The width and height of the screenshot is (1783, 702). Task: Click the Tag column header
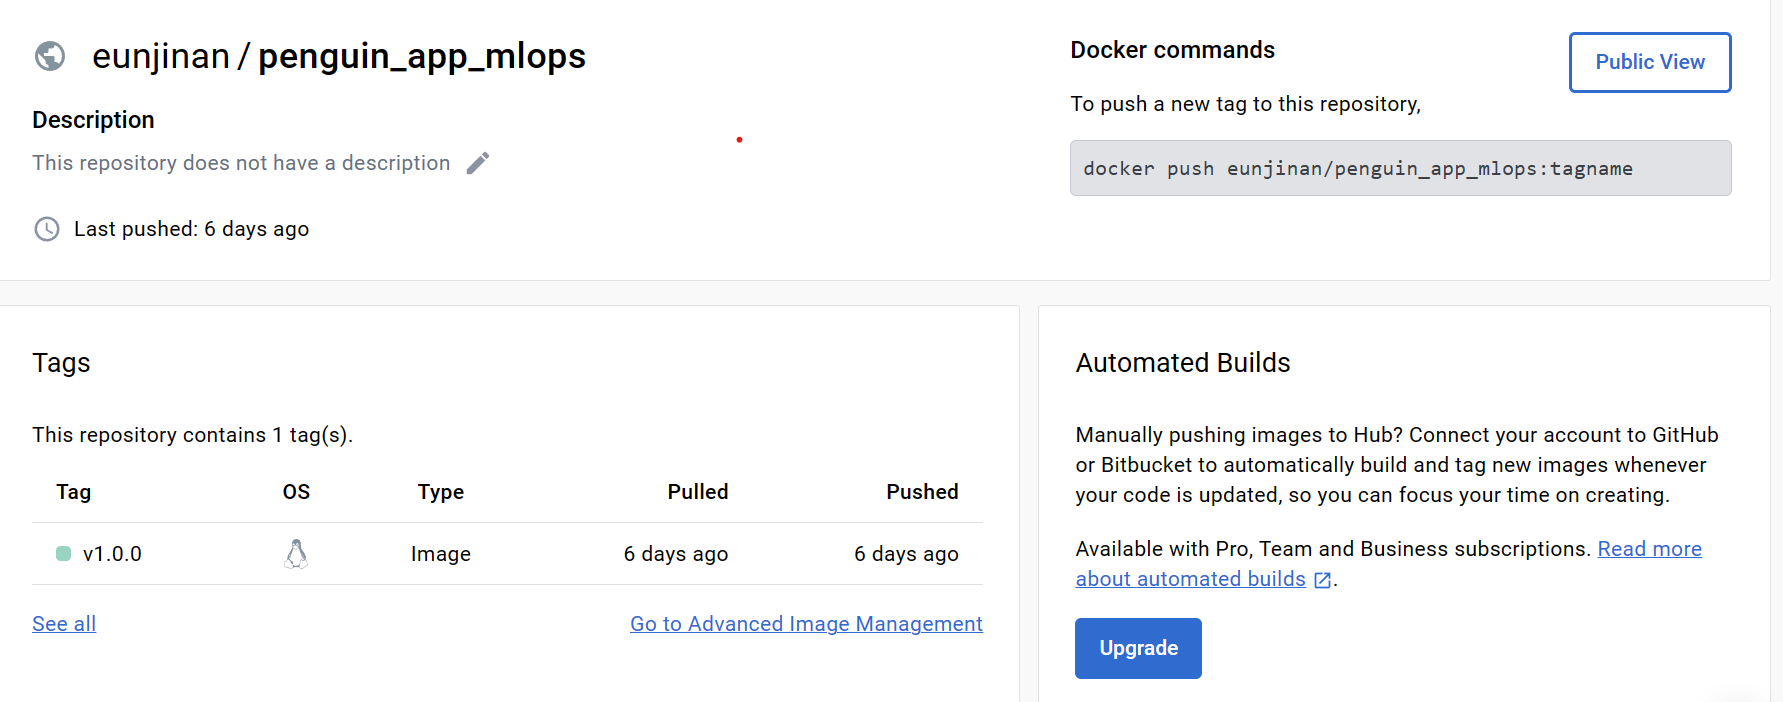click(x=74, y=492)
